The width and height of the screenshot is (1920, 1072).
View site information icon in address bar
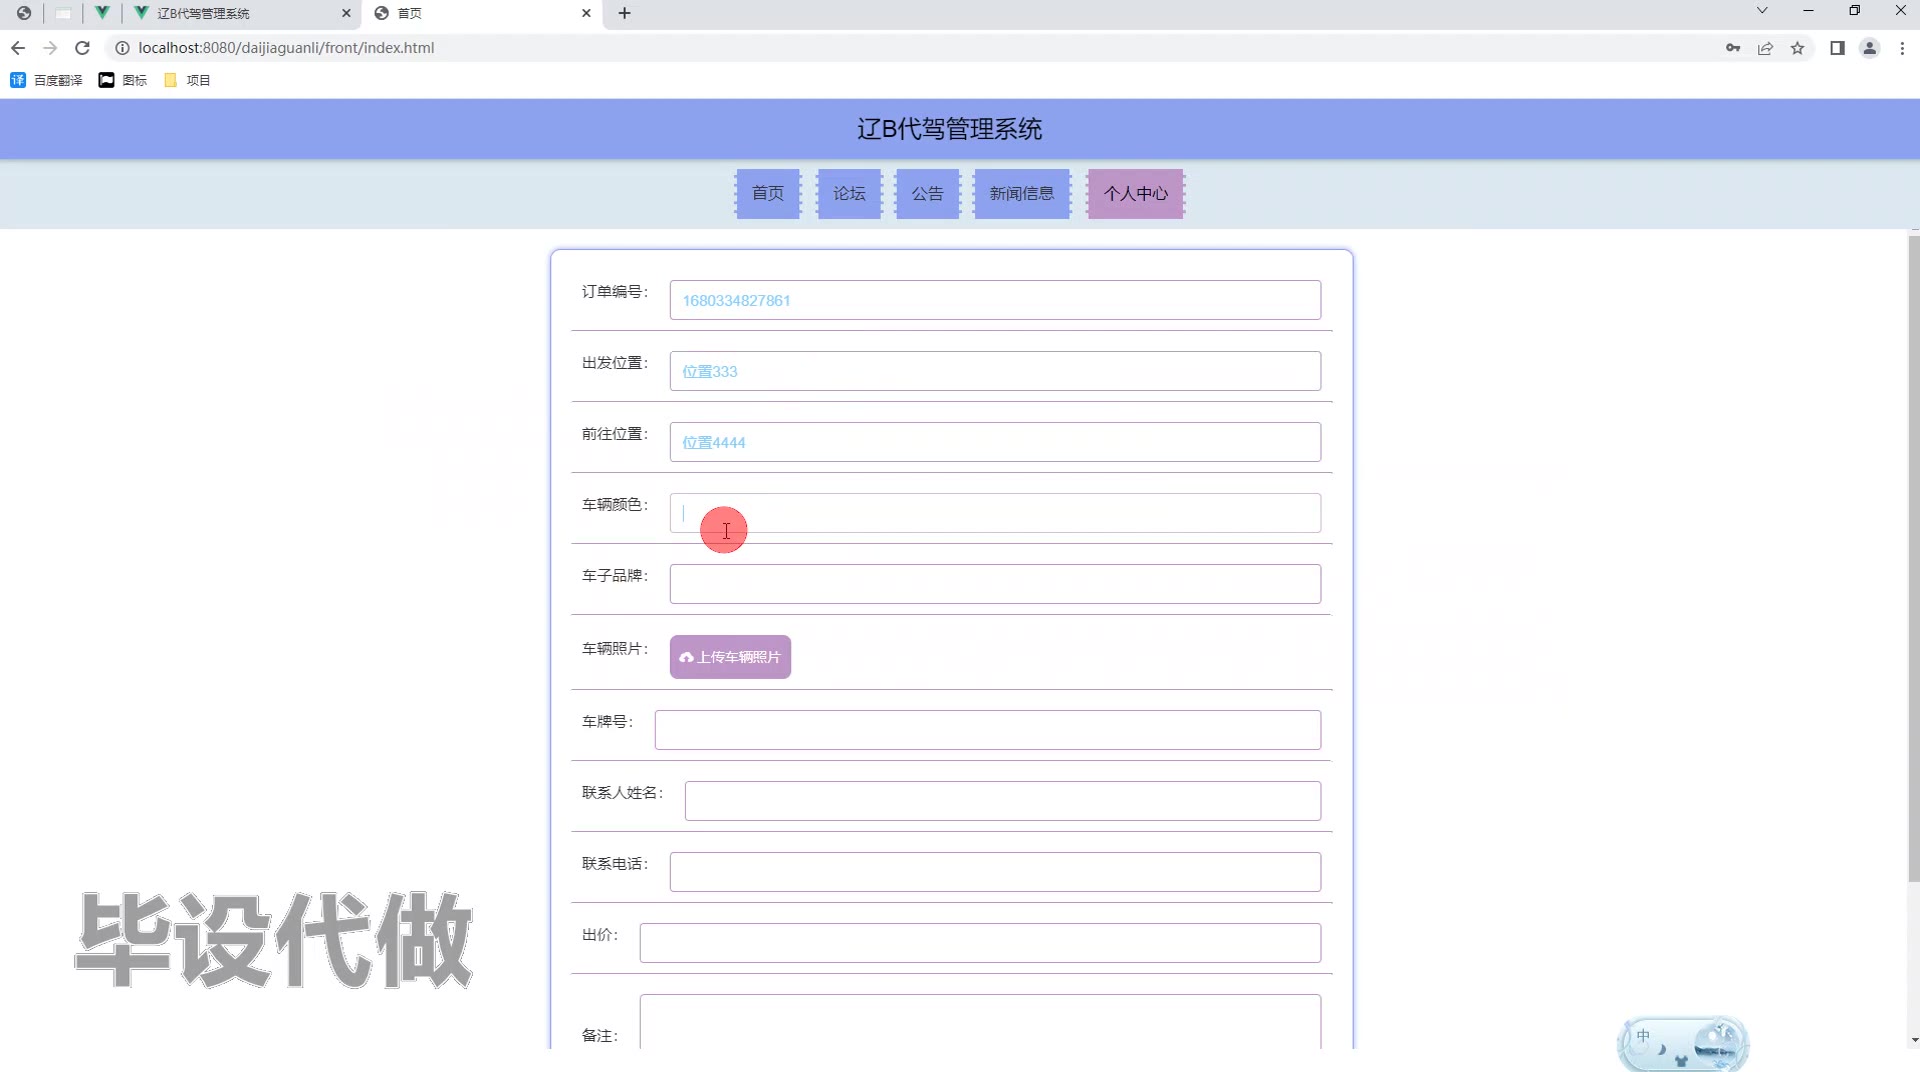pyautogui.click(x=122, y=48)
